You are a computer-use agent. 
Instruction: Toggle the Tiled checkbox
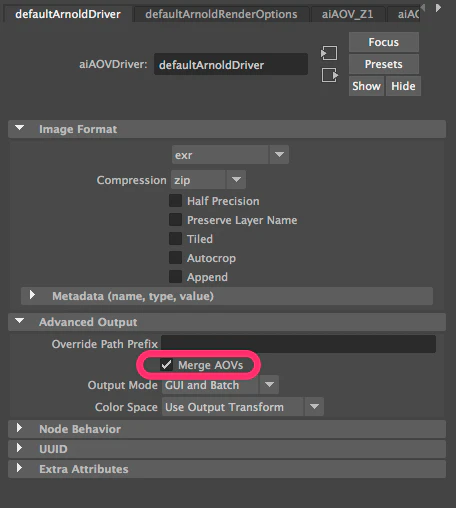(175, 239)
